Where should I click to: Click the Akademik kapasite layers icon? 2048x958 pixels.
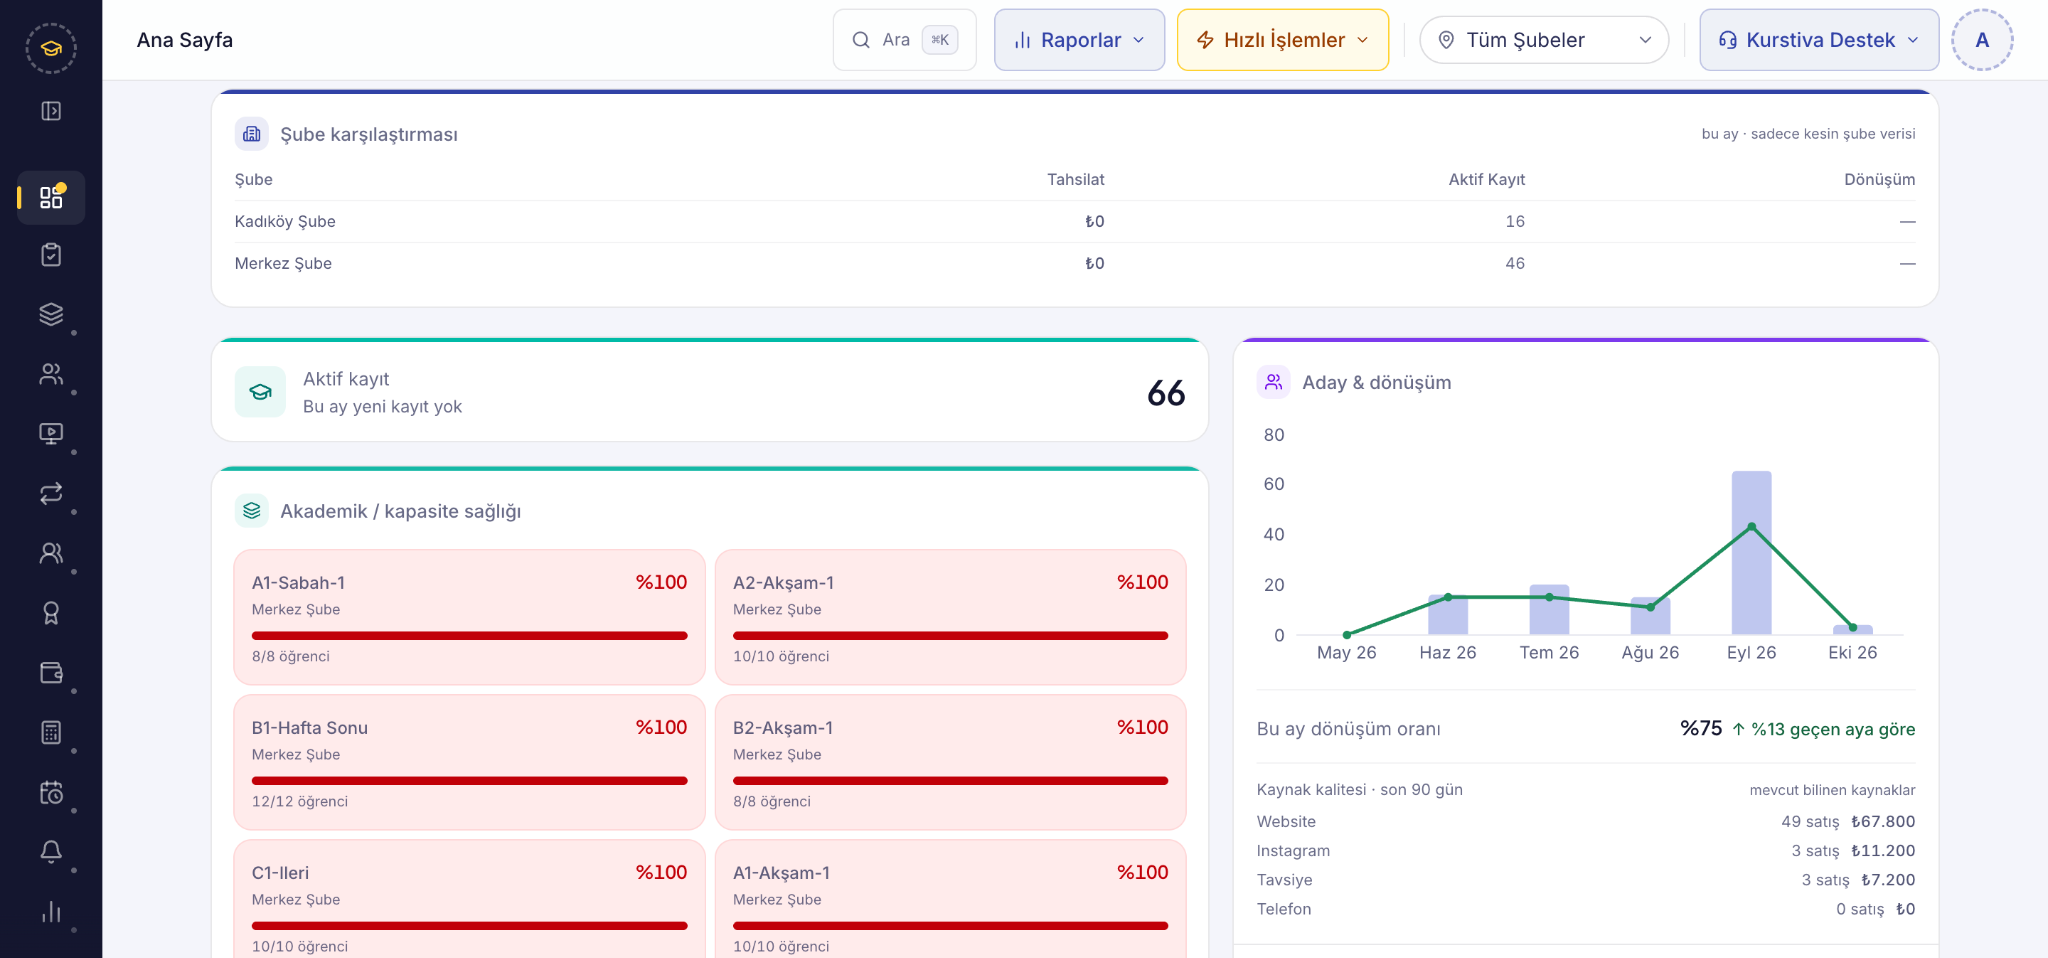[252, 511]
